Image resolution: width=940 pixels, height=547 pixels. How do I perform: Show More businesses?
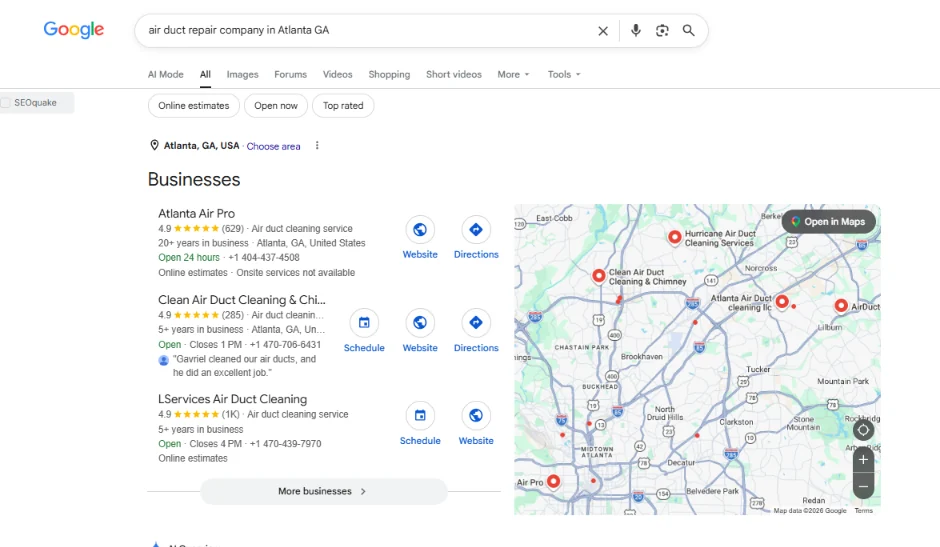[324, 491]
